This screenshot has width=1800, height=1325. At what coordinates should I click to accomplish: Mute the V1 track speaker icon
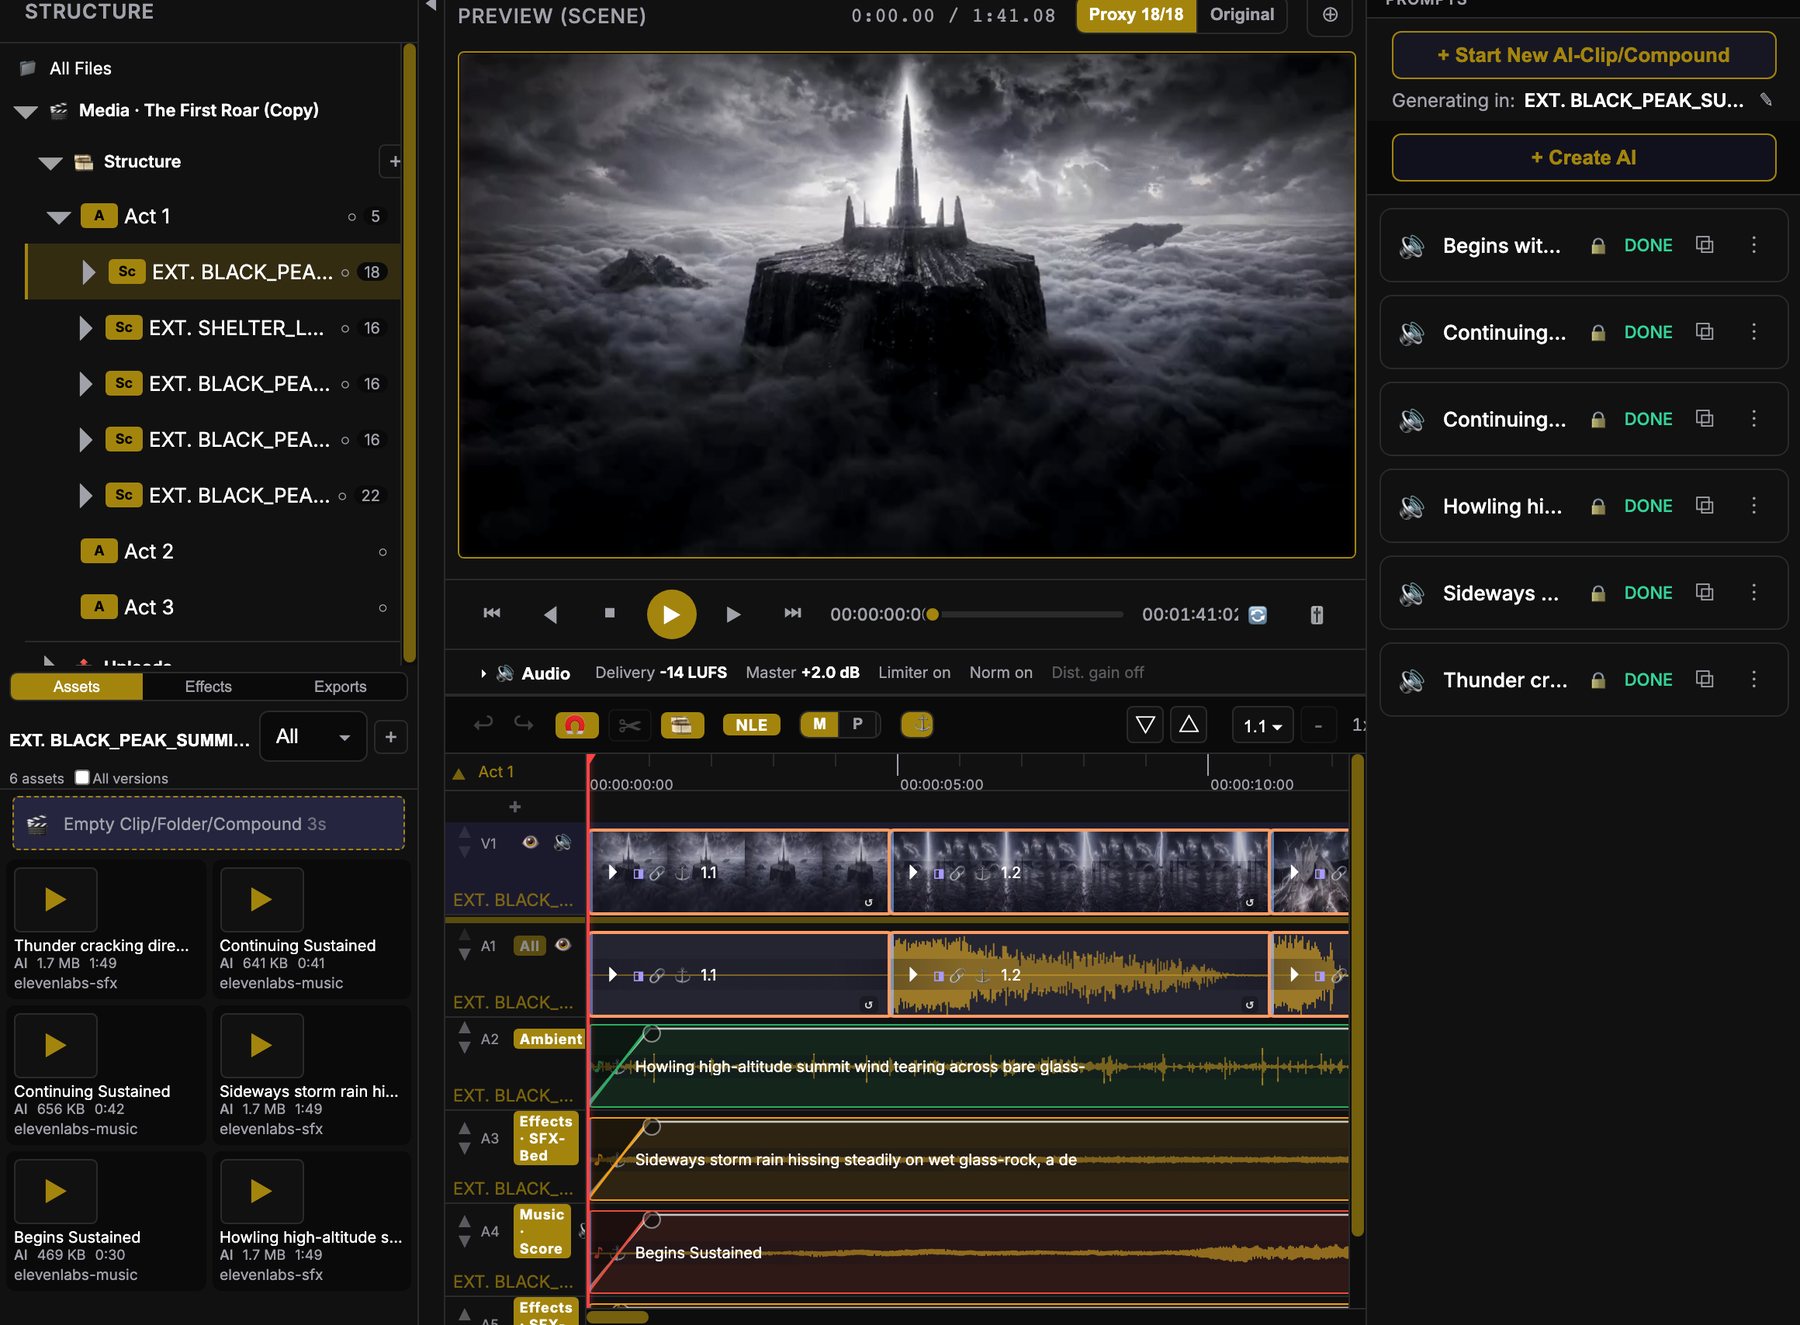563,842
